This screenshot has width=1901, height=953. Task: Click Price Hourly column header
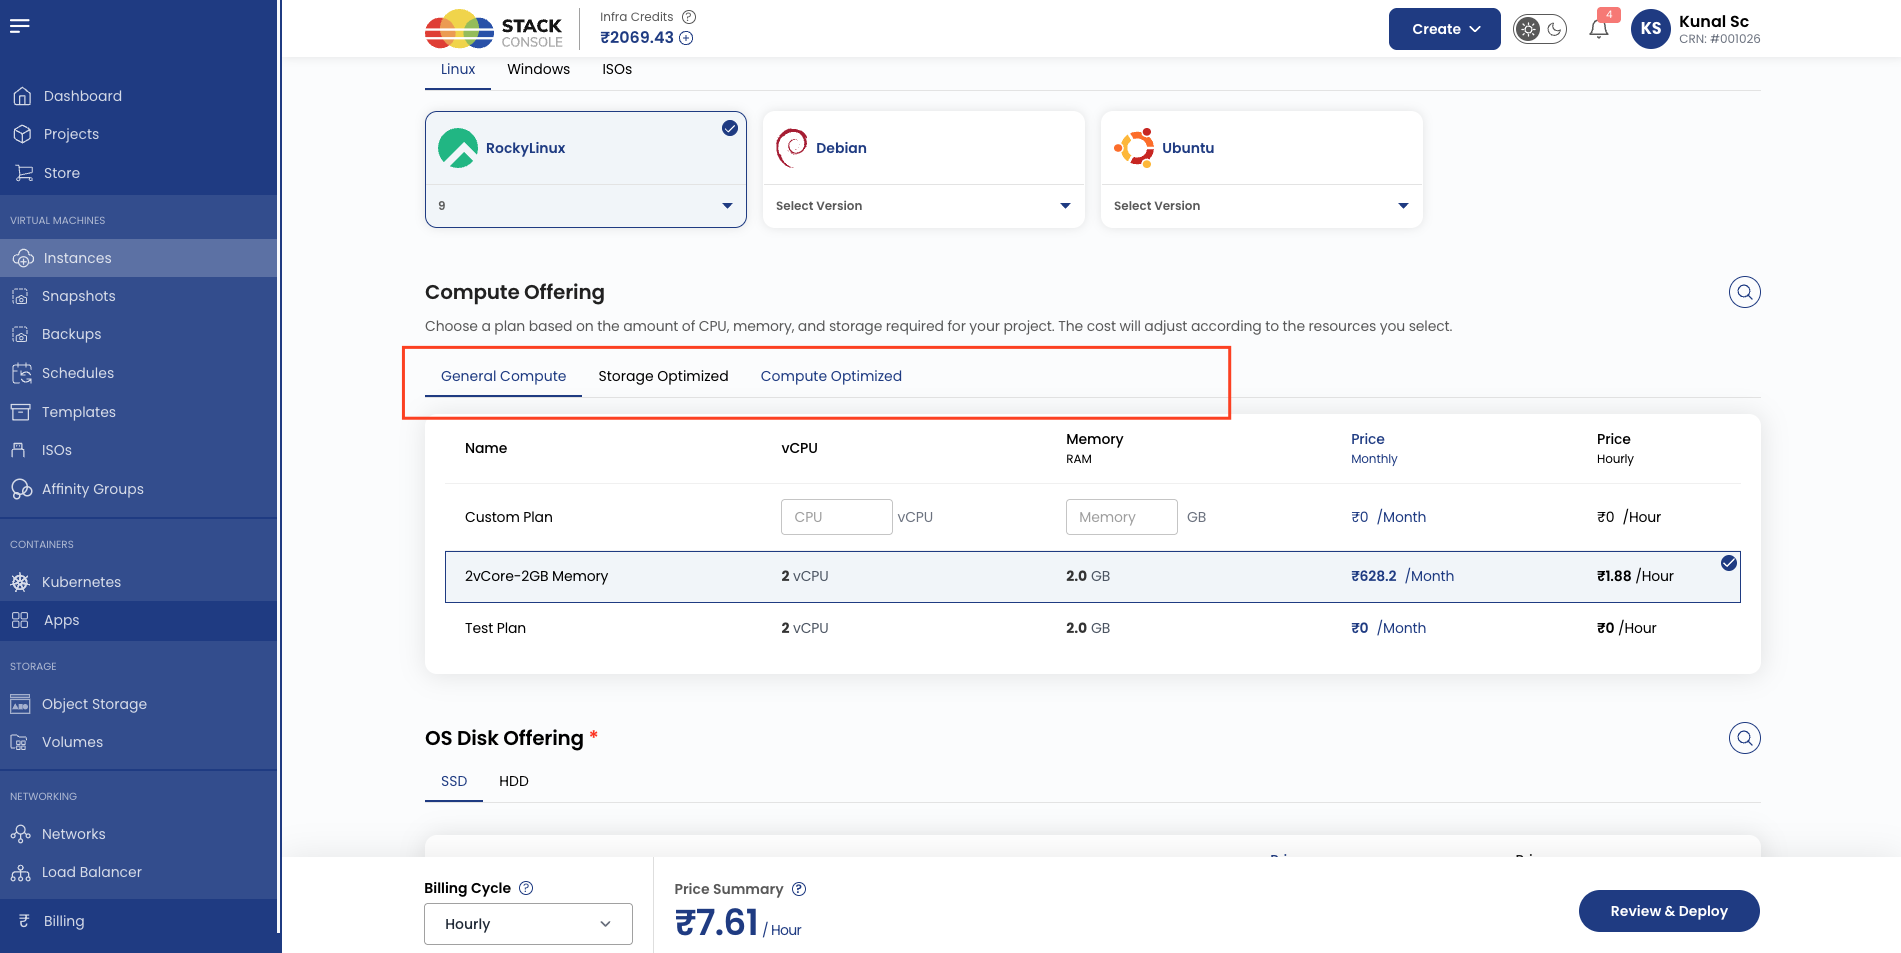tap(1615, 448)
